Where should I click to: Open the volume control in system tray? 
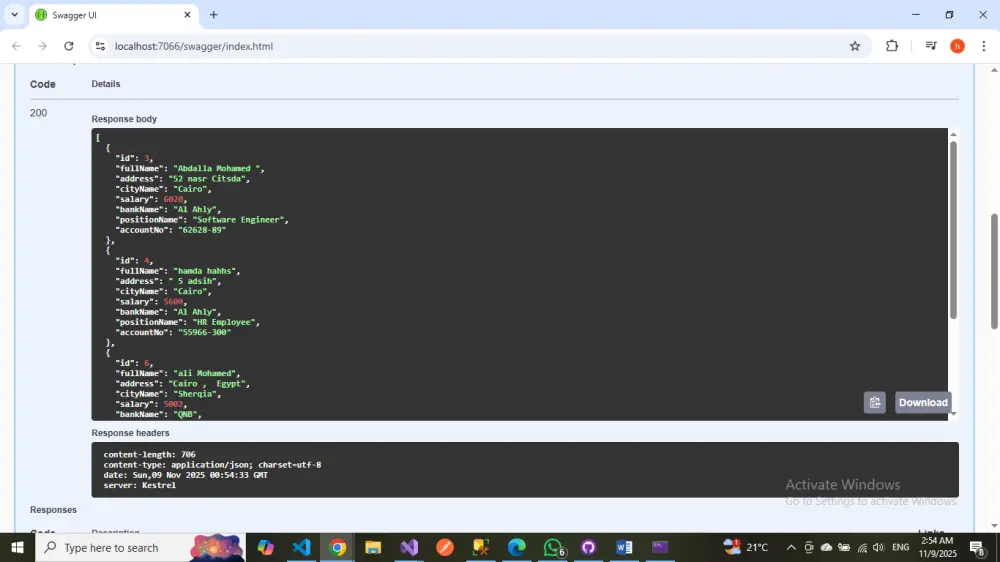point(878,547)
